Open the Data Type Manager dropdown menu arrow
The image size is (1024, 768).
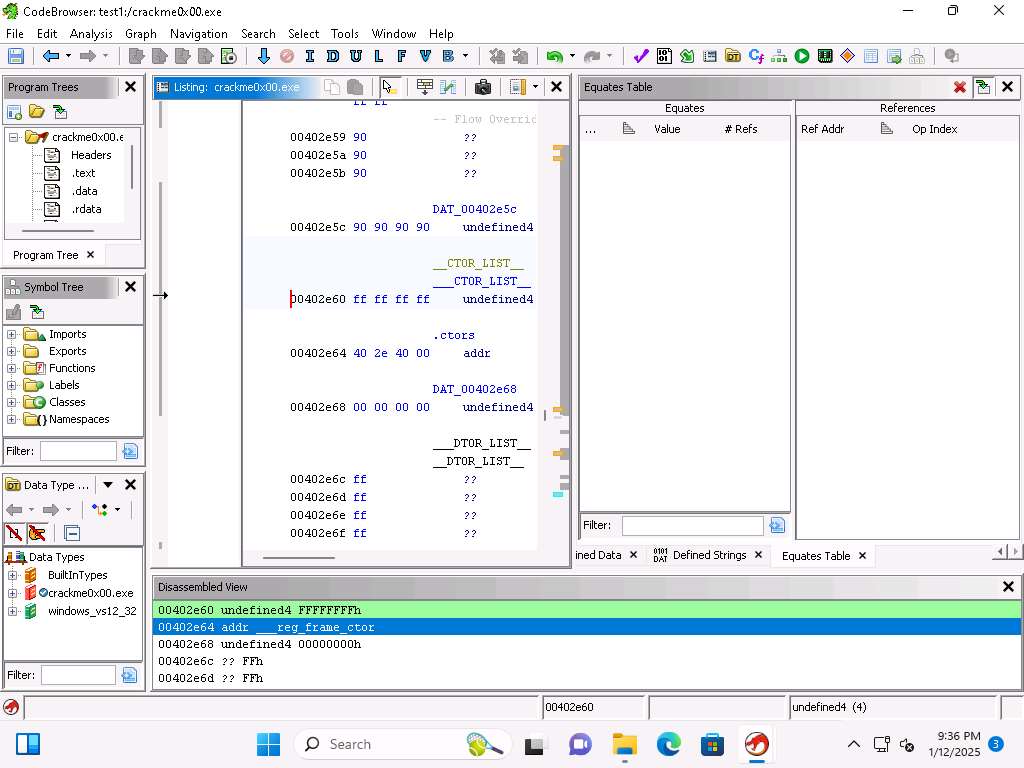(108, 485)
